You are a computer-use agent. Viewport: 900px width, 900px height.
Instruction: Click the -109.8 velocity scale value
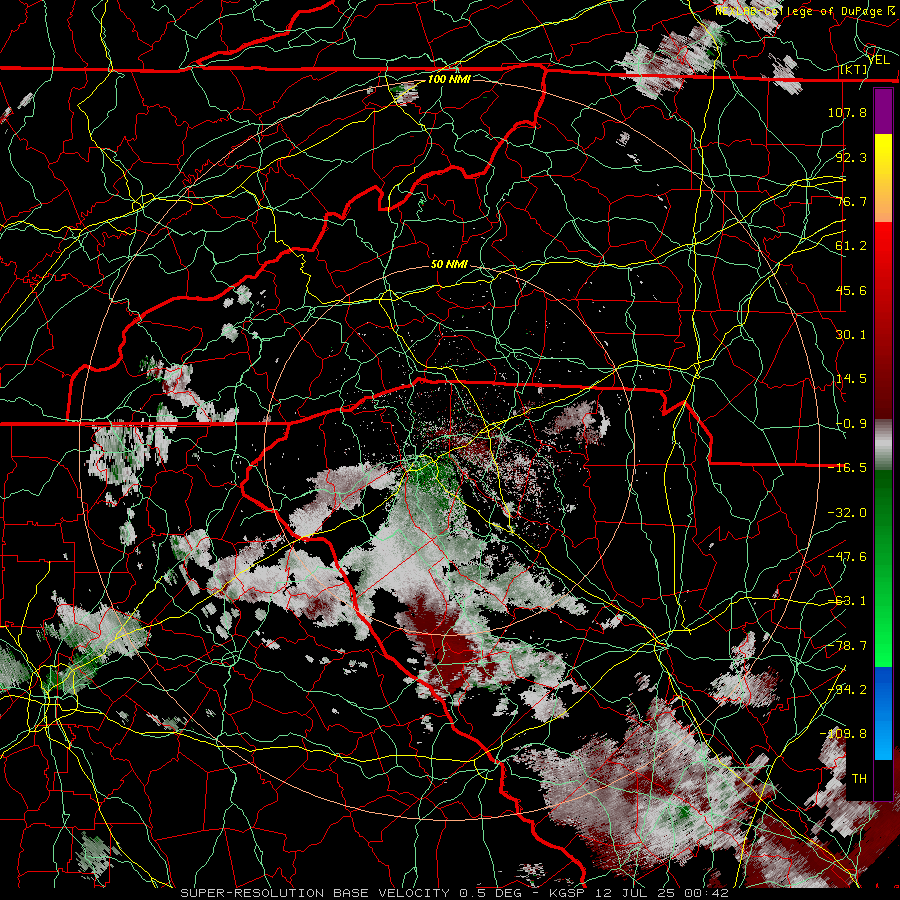coord(843,734)
